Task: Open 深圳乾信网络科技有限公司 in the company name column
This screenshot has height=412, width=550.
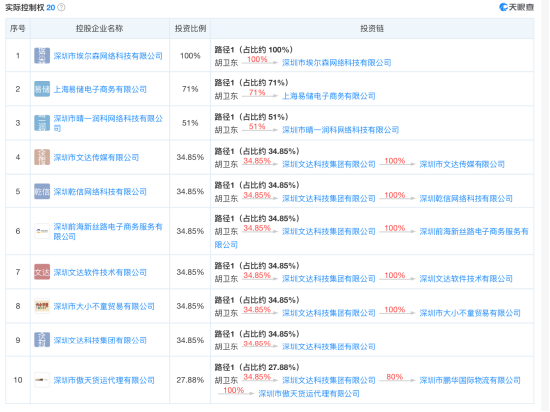Action: click(x=100, y=192)
